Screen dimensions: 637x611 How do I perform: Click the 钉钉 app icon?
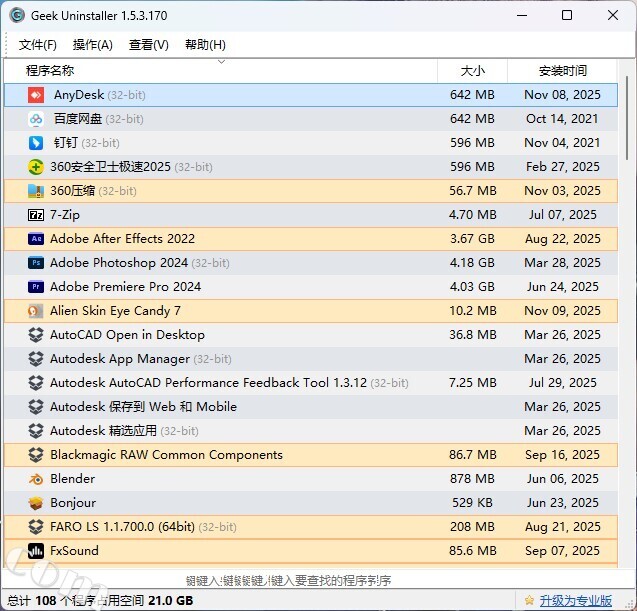click(36, 143)
